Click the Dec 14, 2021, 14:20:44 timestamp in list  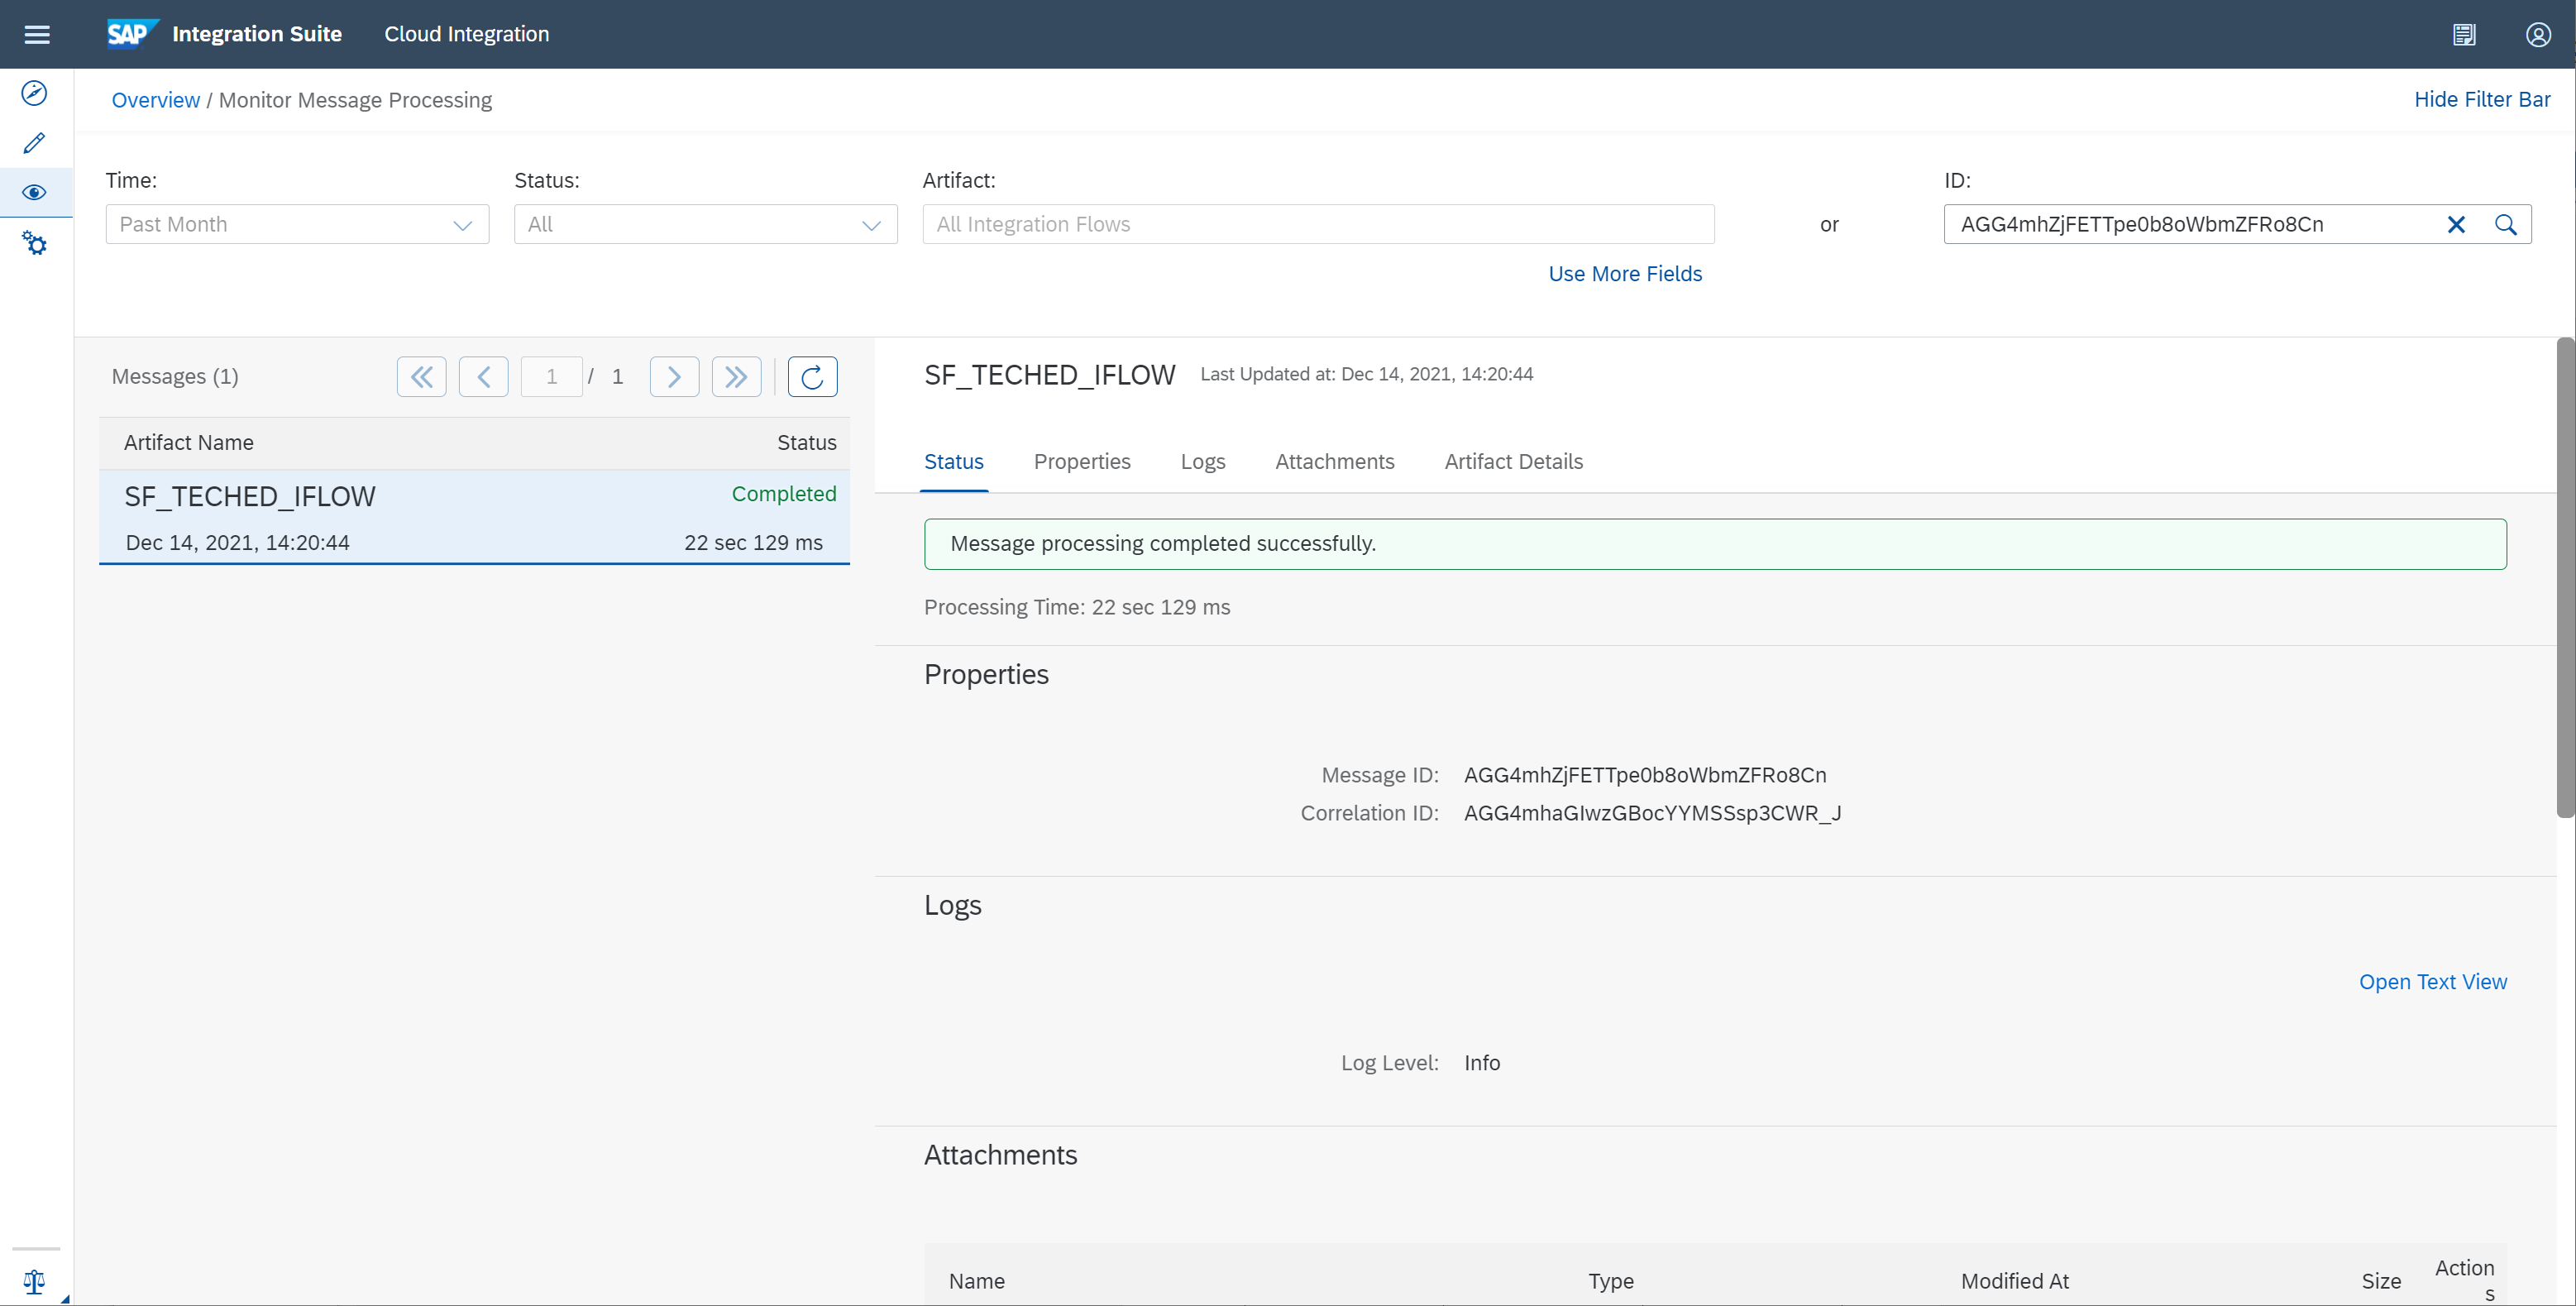[237, 543]
